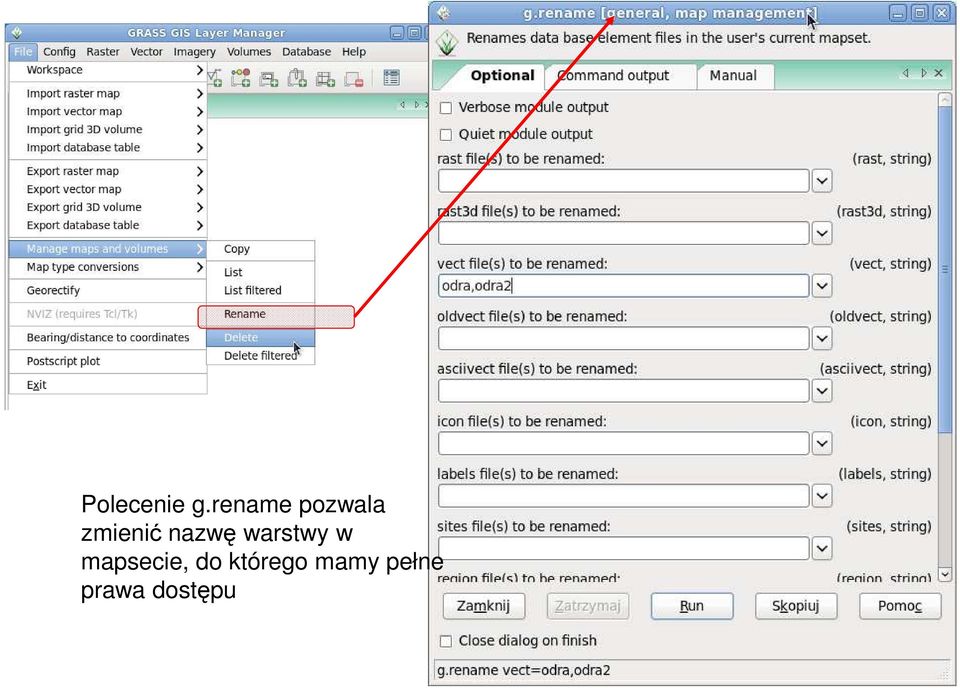Open the Database menu
960x688 pixels.
pyautogui.click(x=306, y=52)
